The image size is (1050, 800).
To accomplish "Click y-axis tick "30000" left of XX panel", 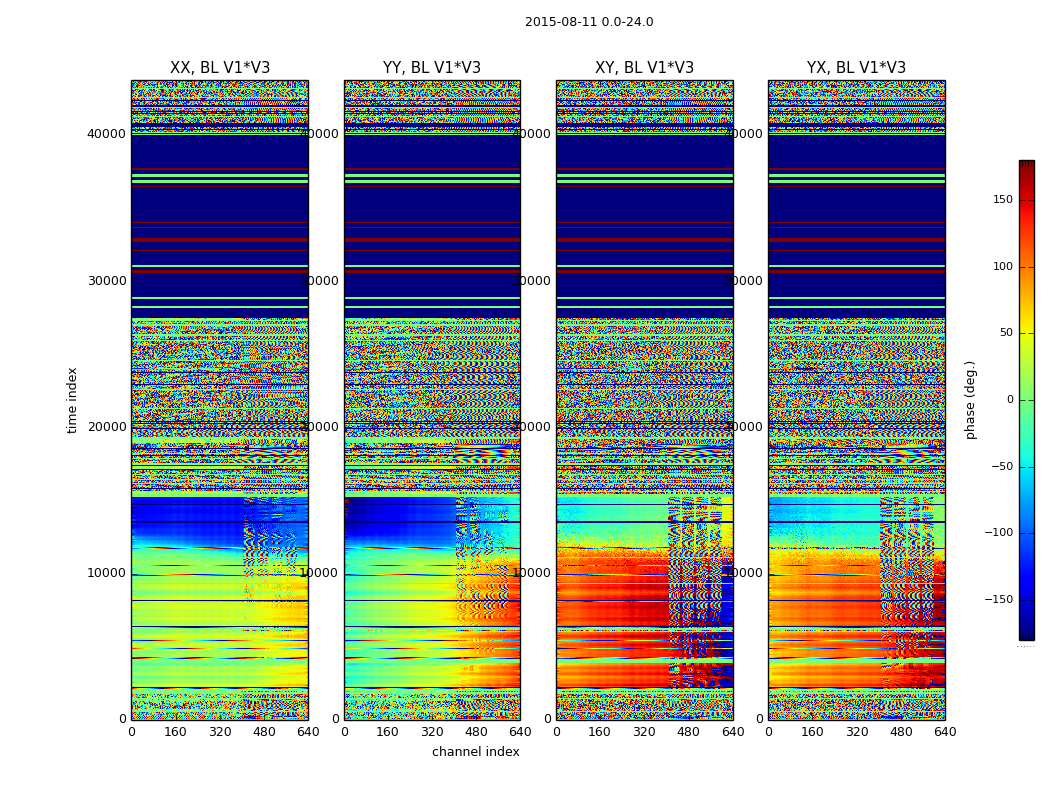I will (107, 280).
